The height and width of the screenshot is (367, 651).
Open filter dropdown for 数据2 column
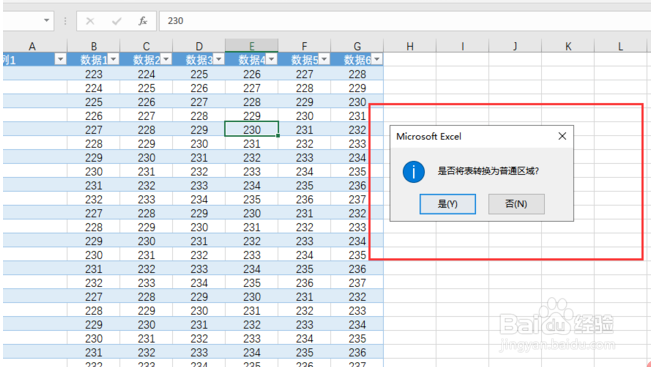click(166, 59)
